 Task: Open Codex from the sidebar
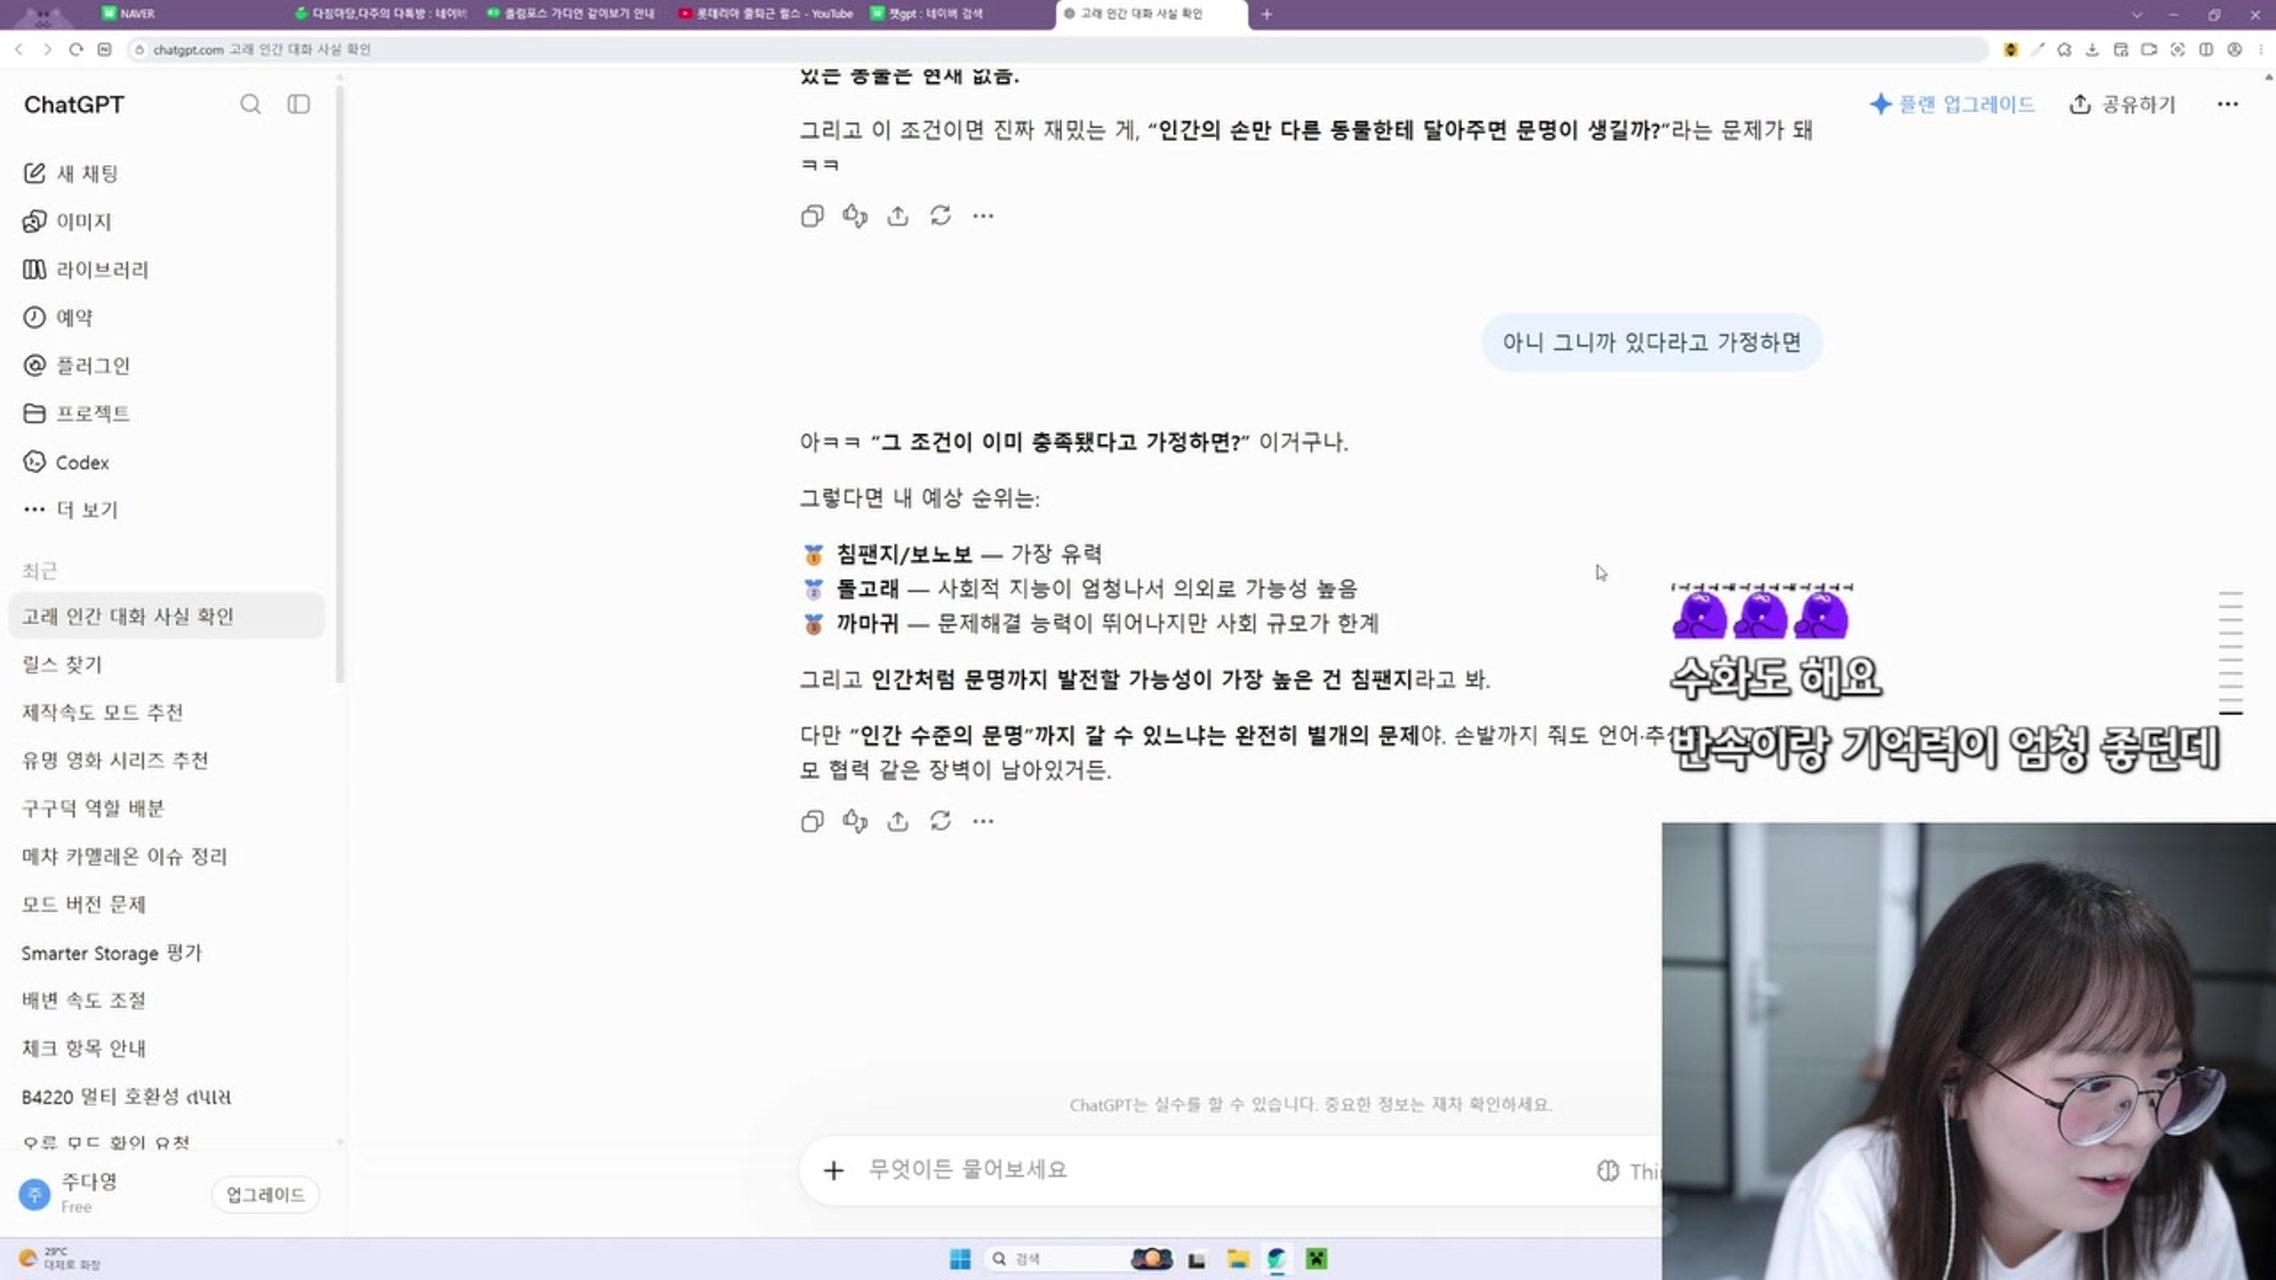pyautogui.click(x=166, y=462)
